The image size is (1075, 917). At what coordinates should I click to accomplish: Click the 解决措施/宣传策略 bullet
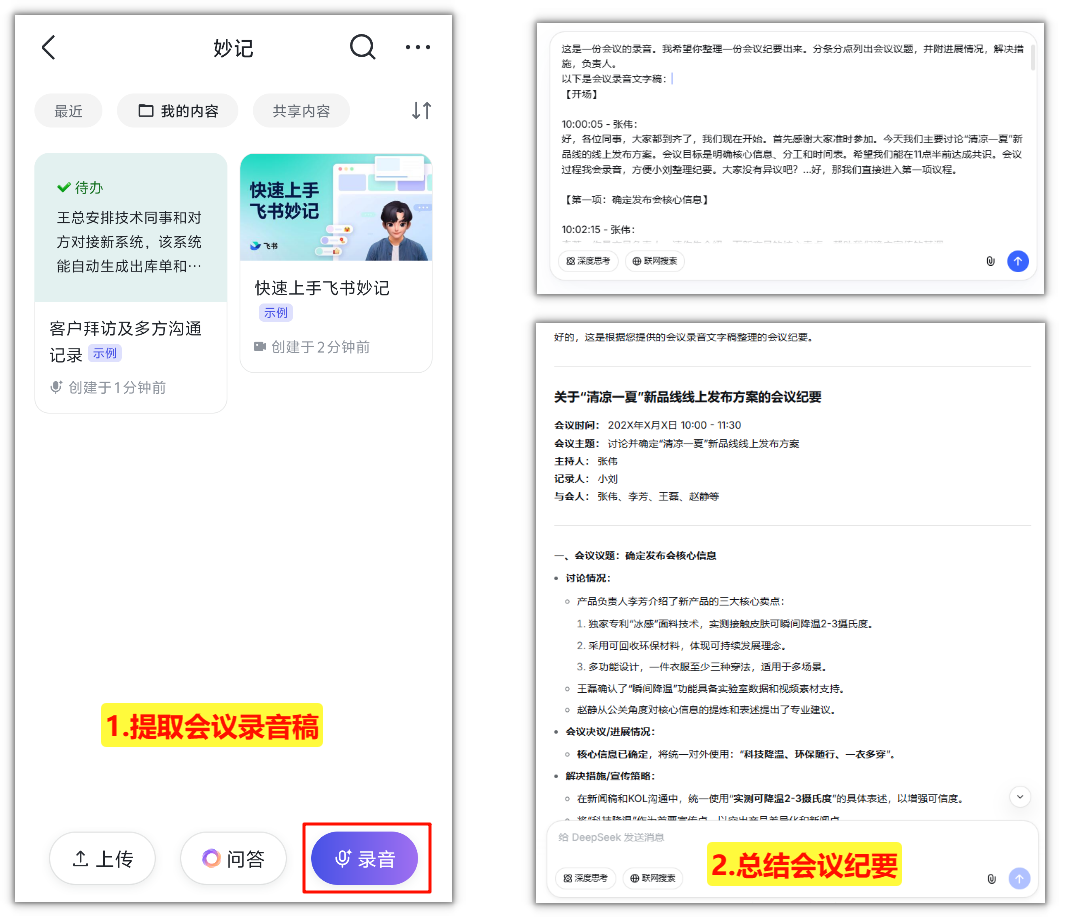coord(610,776)
